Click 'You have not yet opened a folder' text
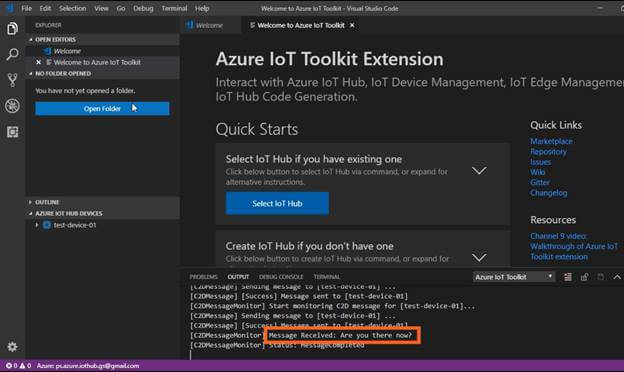Image resolution: width=624 pixels, height=372 pixels. [x=85, y=91]
